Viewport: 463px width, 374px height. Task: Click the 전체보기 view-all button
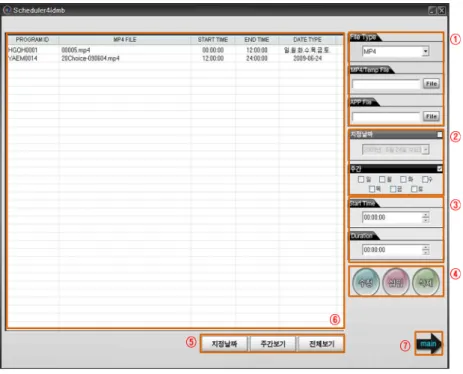pos(321,344)
